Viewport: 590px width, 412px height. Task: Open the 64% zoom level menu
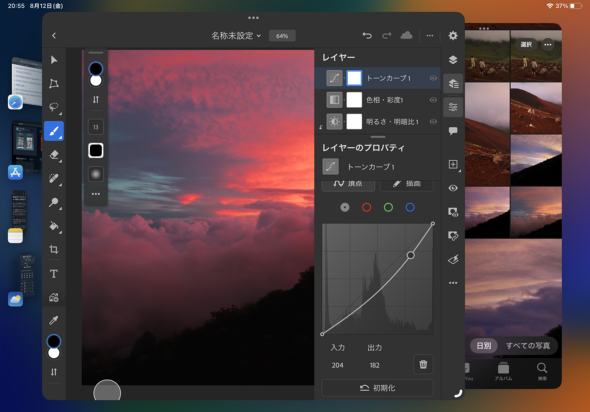tap(282, 36)
